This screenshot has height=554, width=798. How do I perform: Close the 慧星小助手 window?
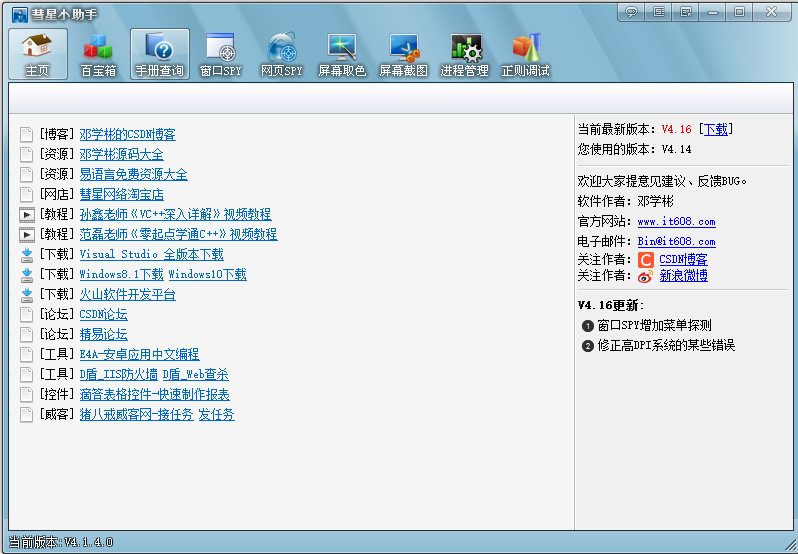(x=772, y=12)
